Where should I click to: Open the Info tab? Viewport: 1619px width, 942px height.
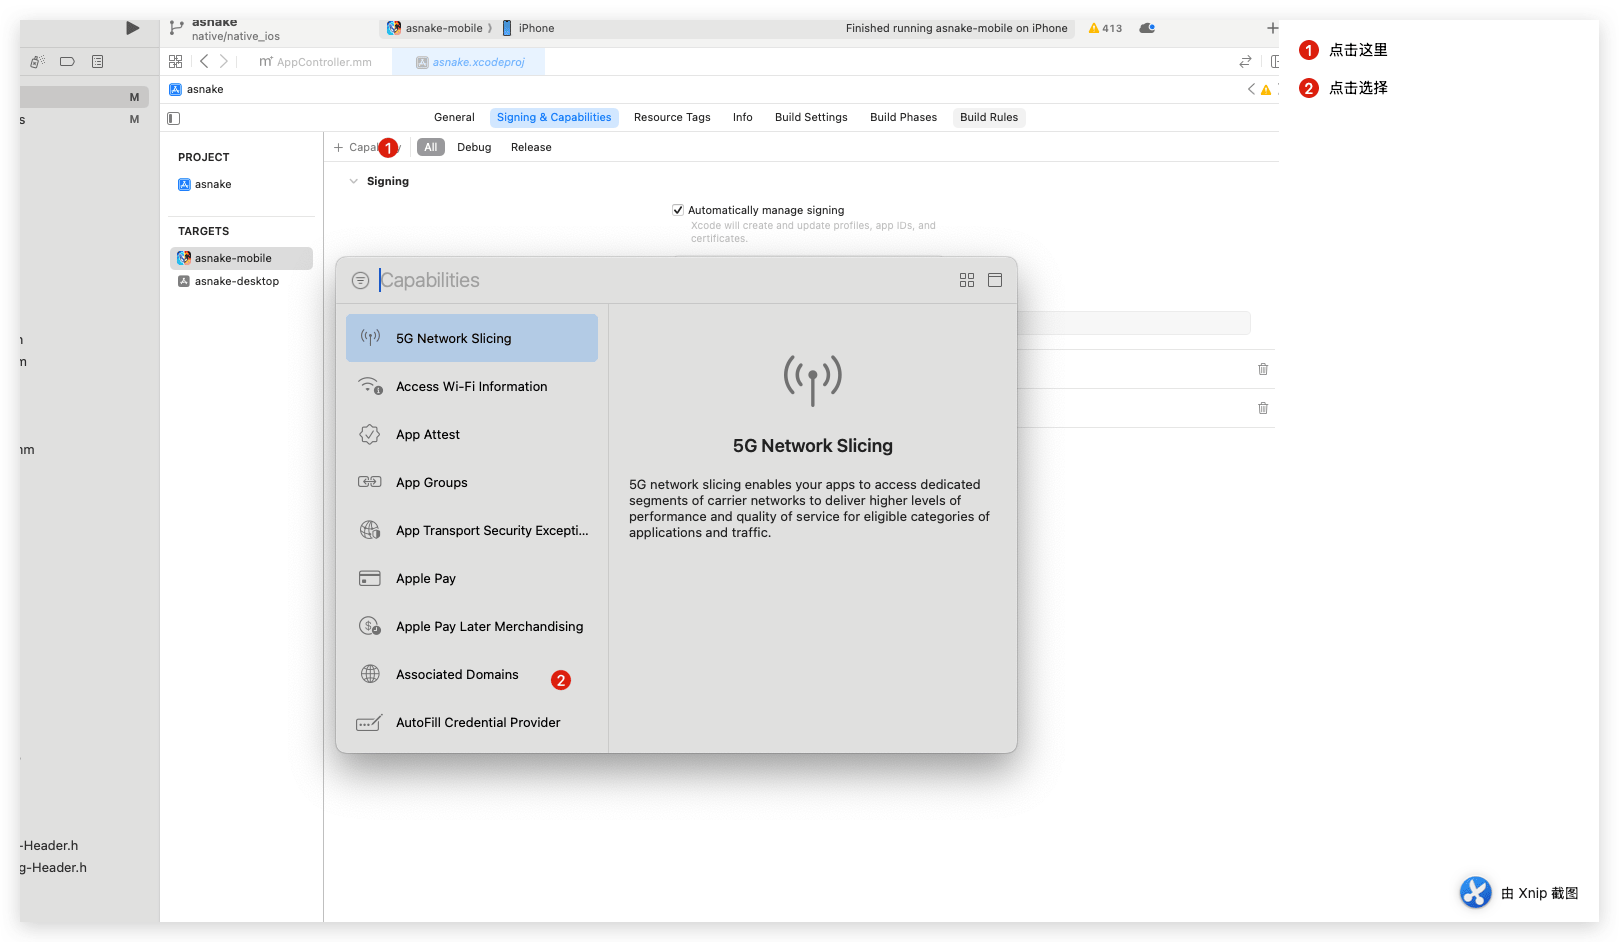pyautogui.click(x=742, y=117)
